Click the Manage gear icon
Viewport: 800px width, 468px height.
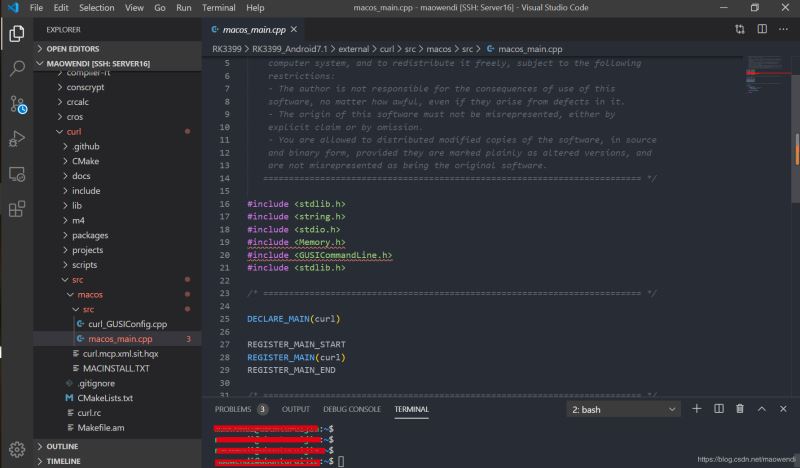click(x=17, y=448)
